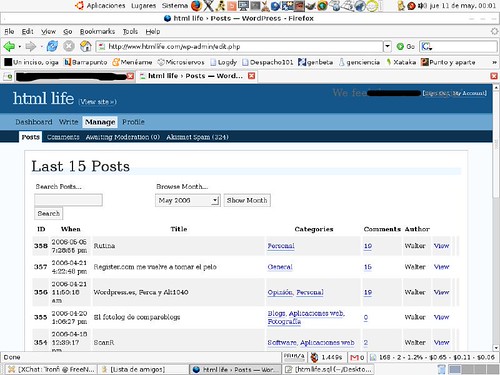Viewport: 500px width, 375px height.
Task: Open Awaiting Moderation (0) subtab
Action: tap(123, 137)
